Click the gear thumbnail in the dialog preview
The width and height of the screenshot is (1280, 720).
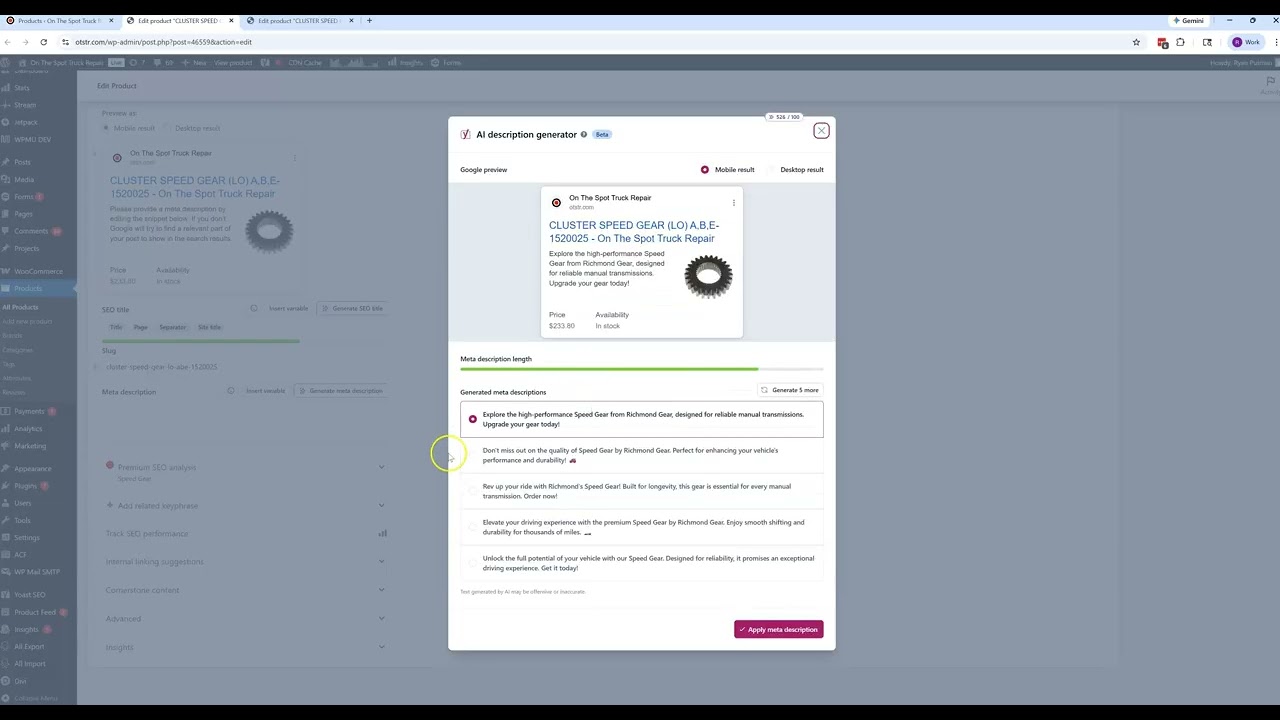pyautogui.click(x=708, y=277)
